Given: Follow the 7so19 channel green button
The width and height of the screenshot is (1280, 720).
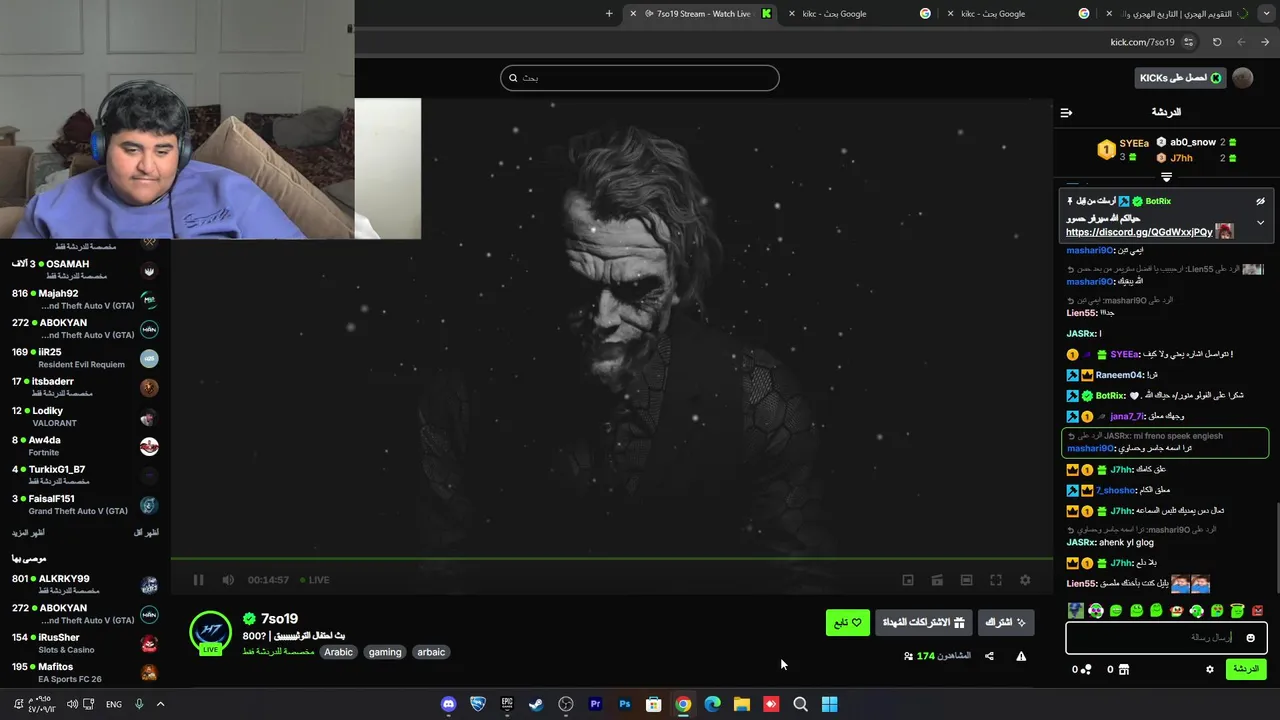Looking at the screenshot, I should tap(848, 623).
